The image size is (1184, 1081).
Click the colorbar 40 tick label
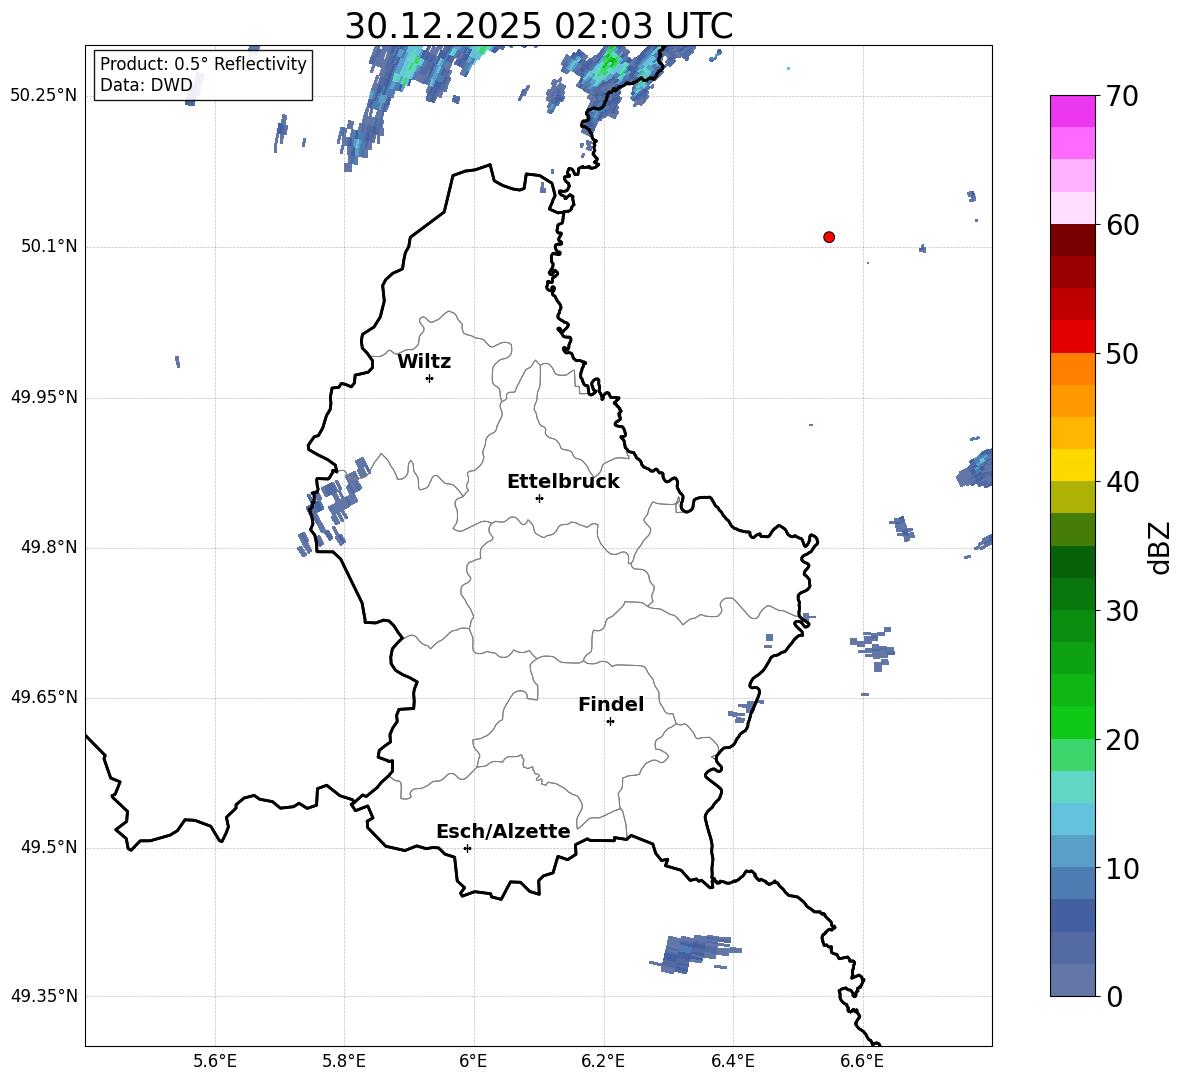point(1122,482)
